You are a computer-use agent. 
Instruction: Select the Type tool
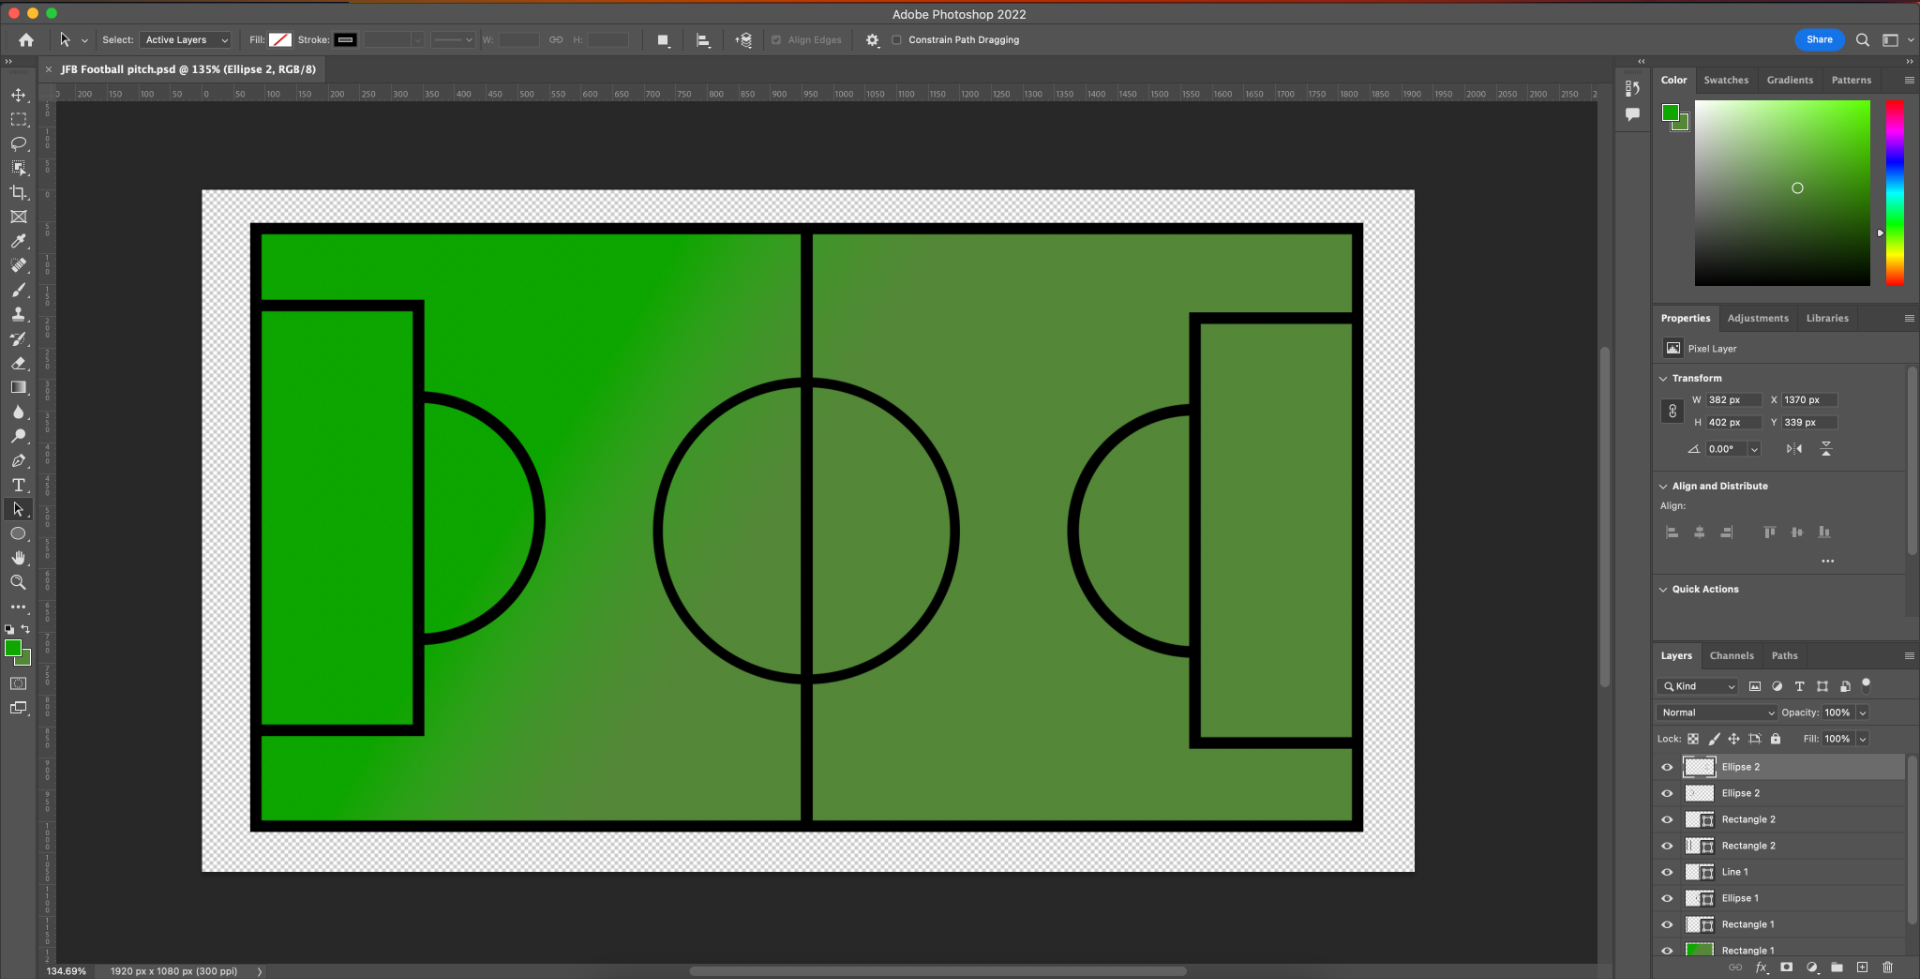click(18, 485)
